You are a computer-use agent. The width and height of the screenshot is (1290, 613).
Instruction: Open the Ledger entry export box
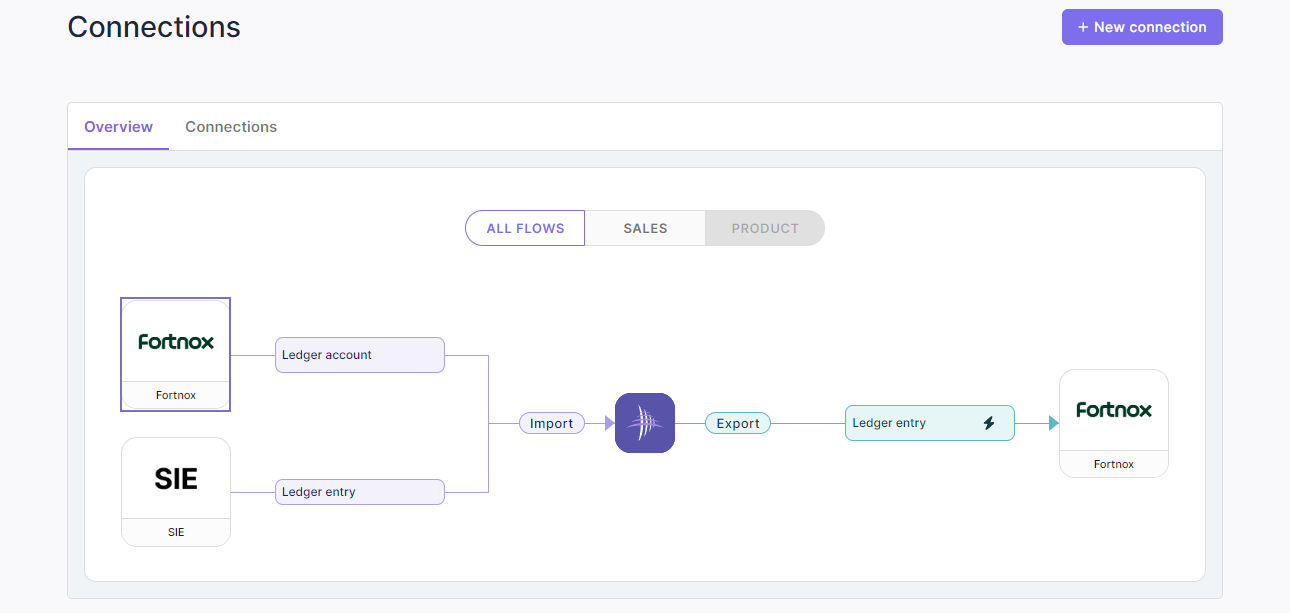coord(930,423)
